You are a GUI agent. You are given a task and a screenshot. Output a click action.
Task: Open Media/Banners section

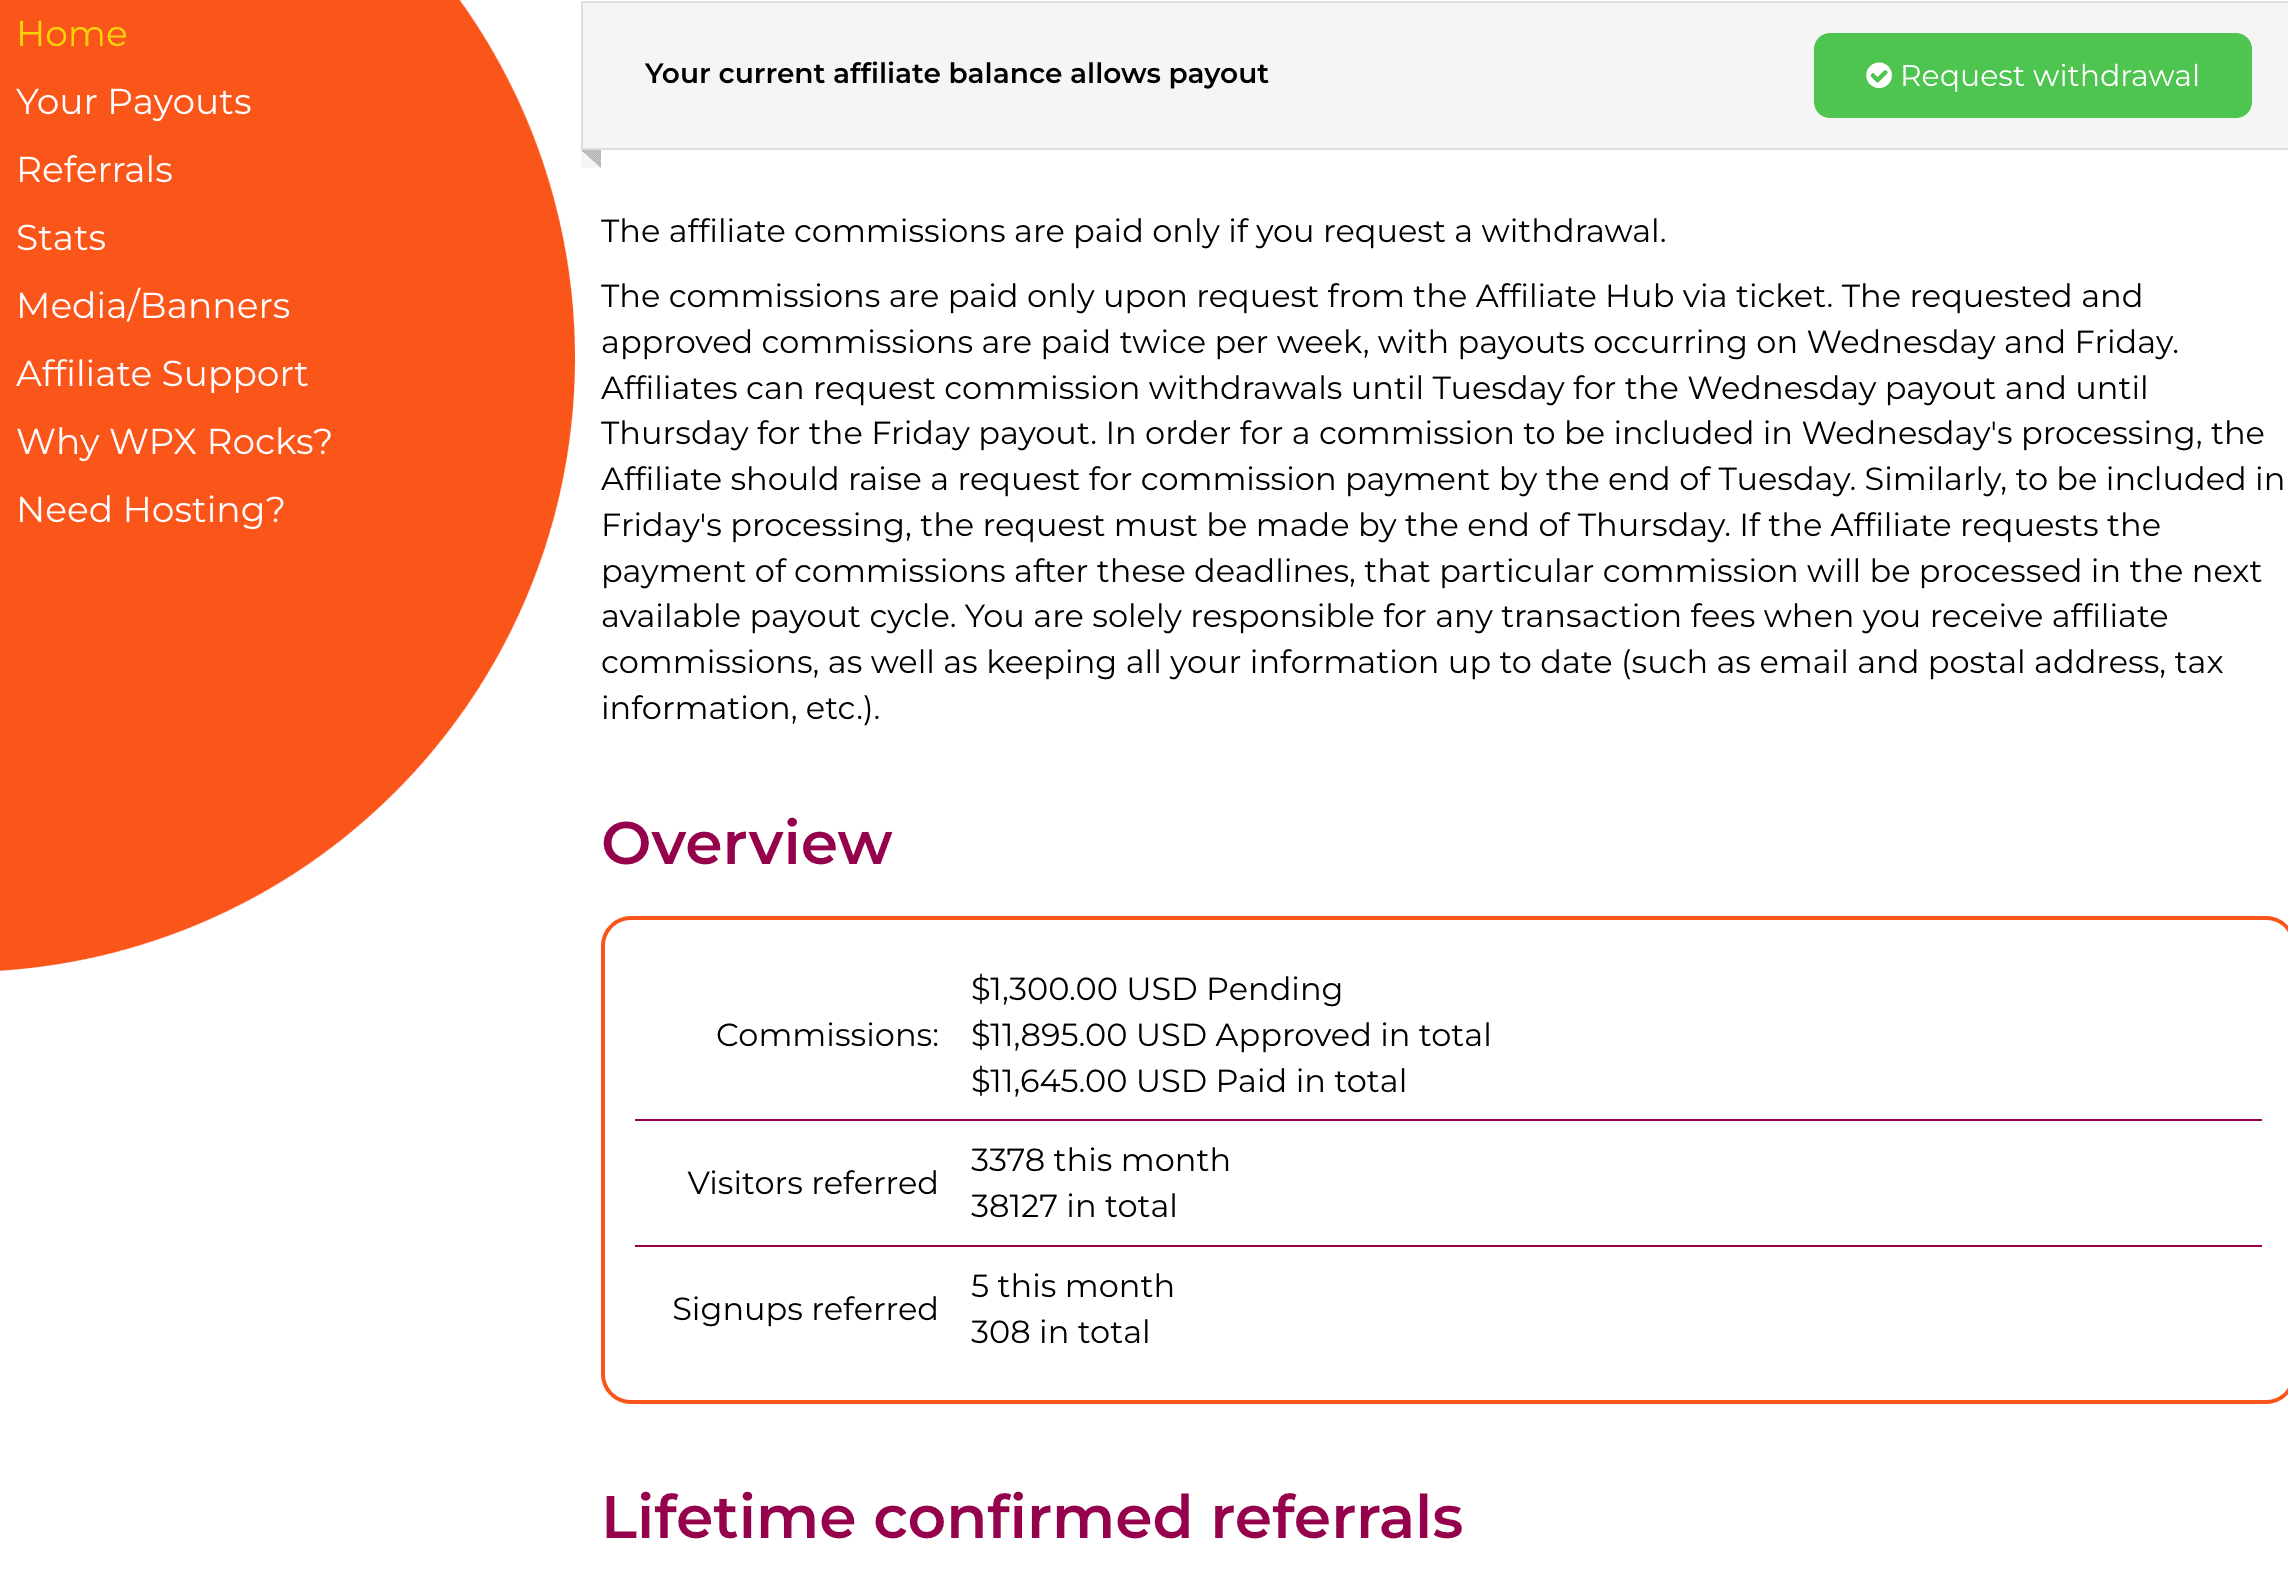pos(153,305)
